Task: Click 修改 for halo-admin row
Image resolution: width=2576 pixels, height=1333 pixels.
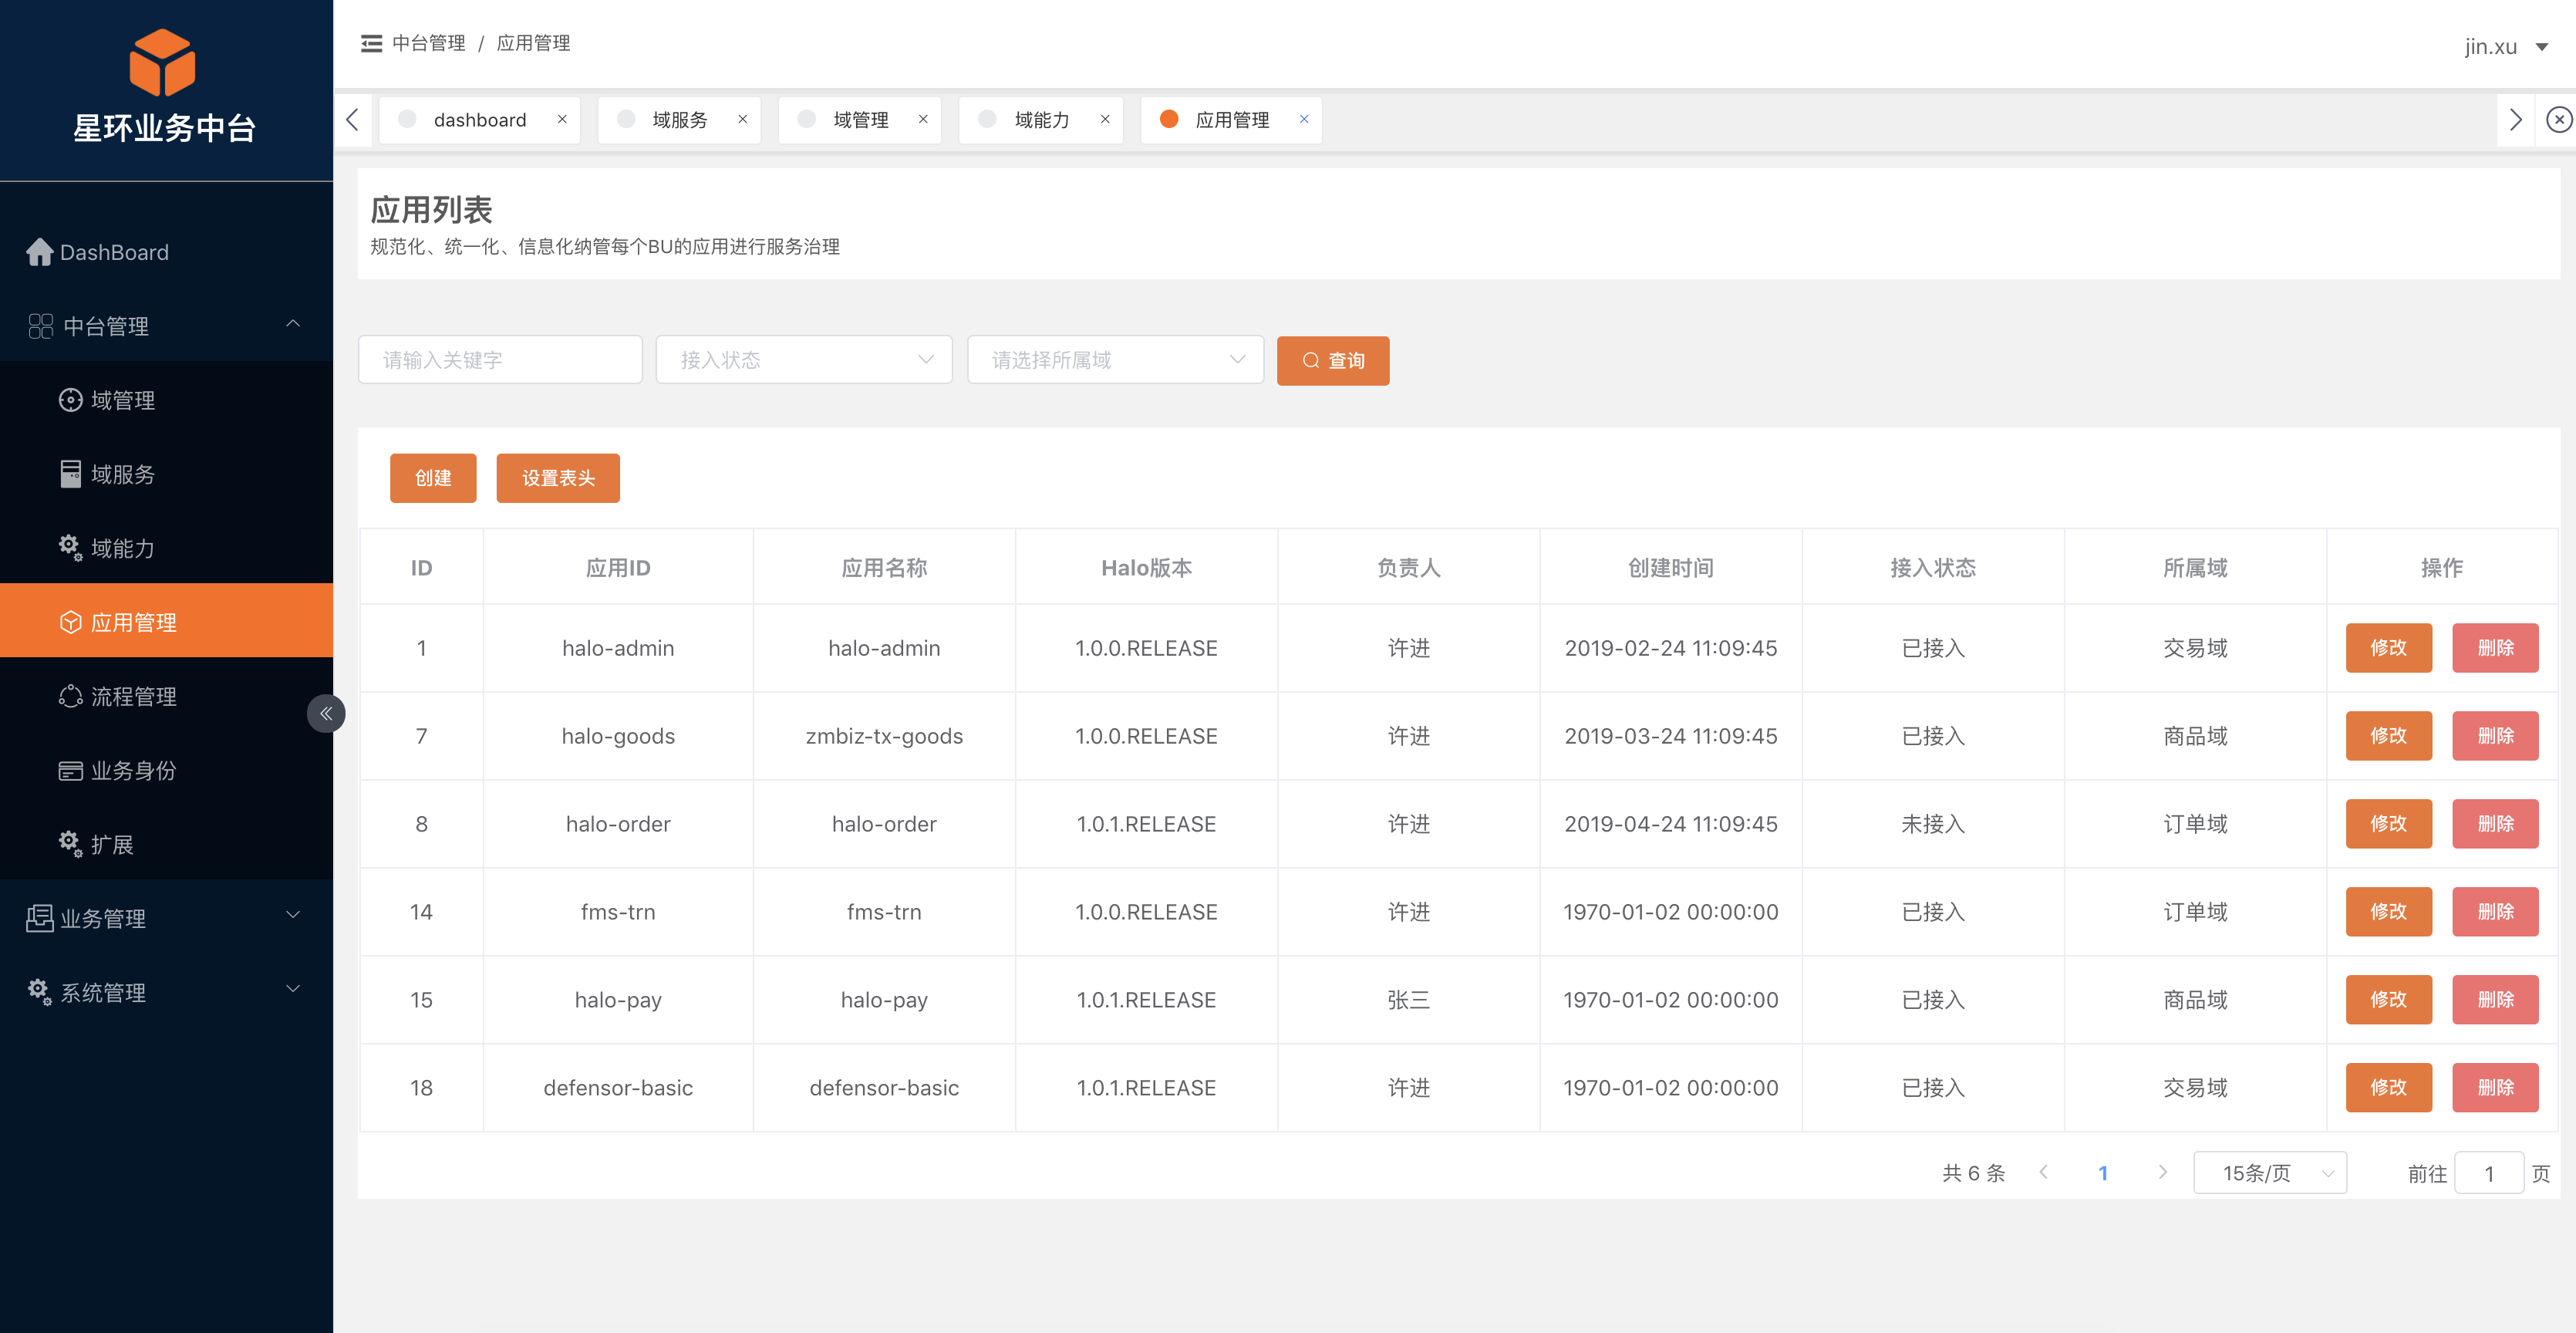Action: point(2389,648)
